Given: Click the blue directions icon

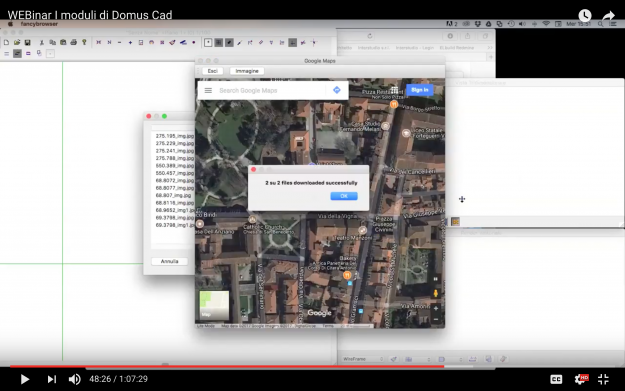Looking at the screenshot, I should click(x=337, y=90).
